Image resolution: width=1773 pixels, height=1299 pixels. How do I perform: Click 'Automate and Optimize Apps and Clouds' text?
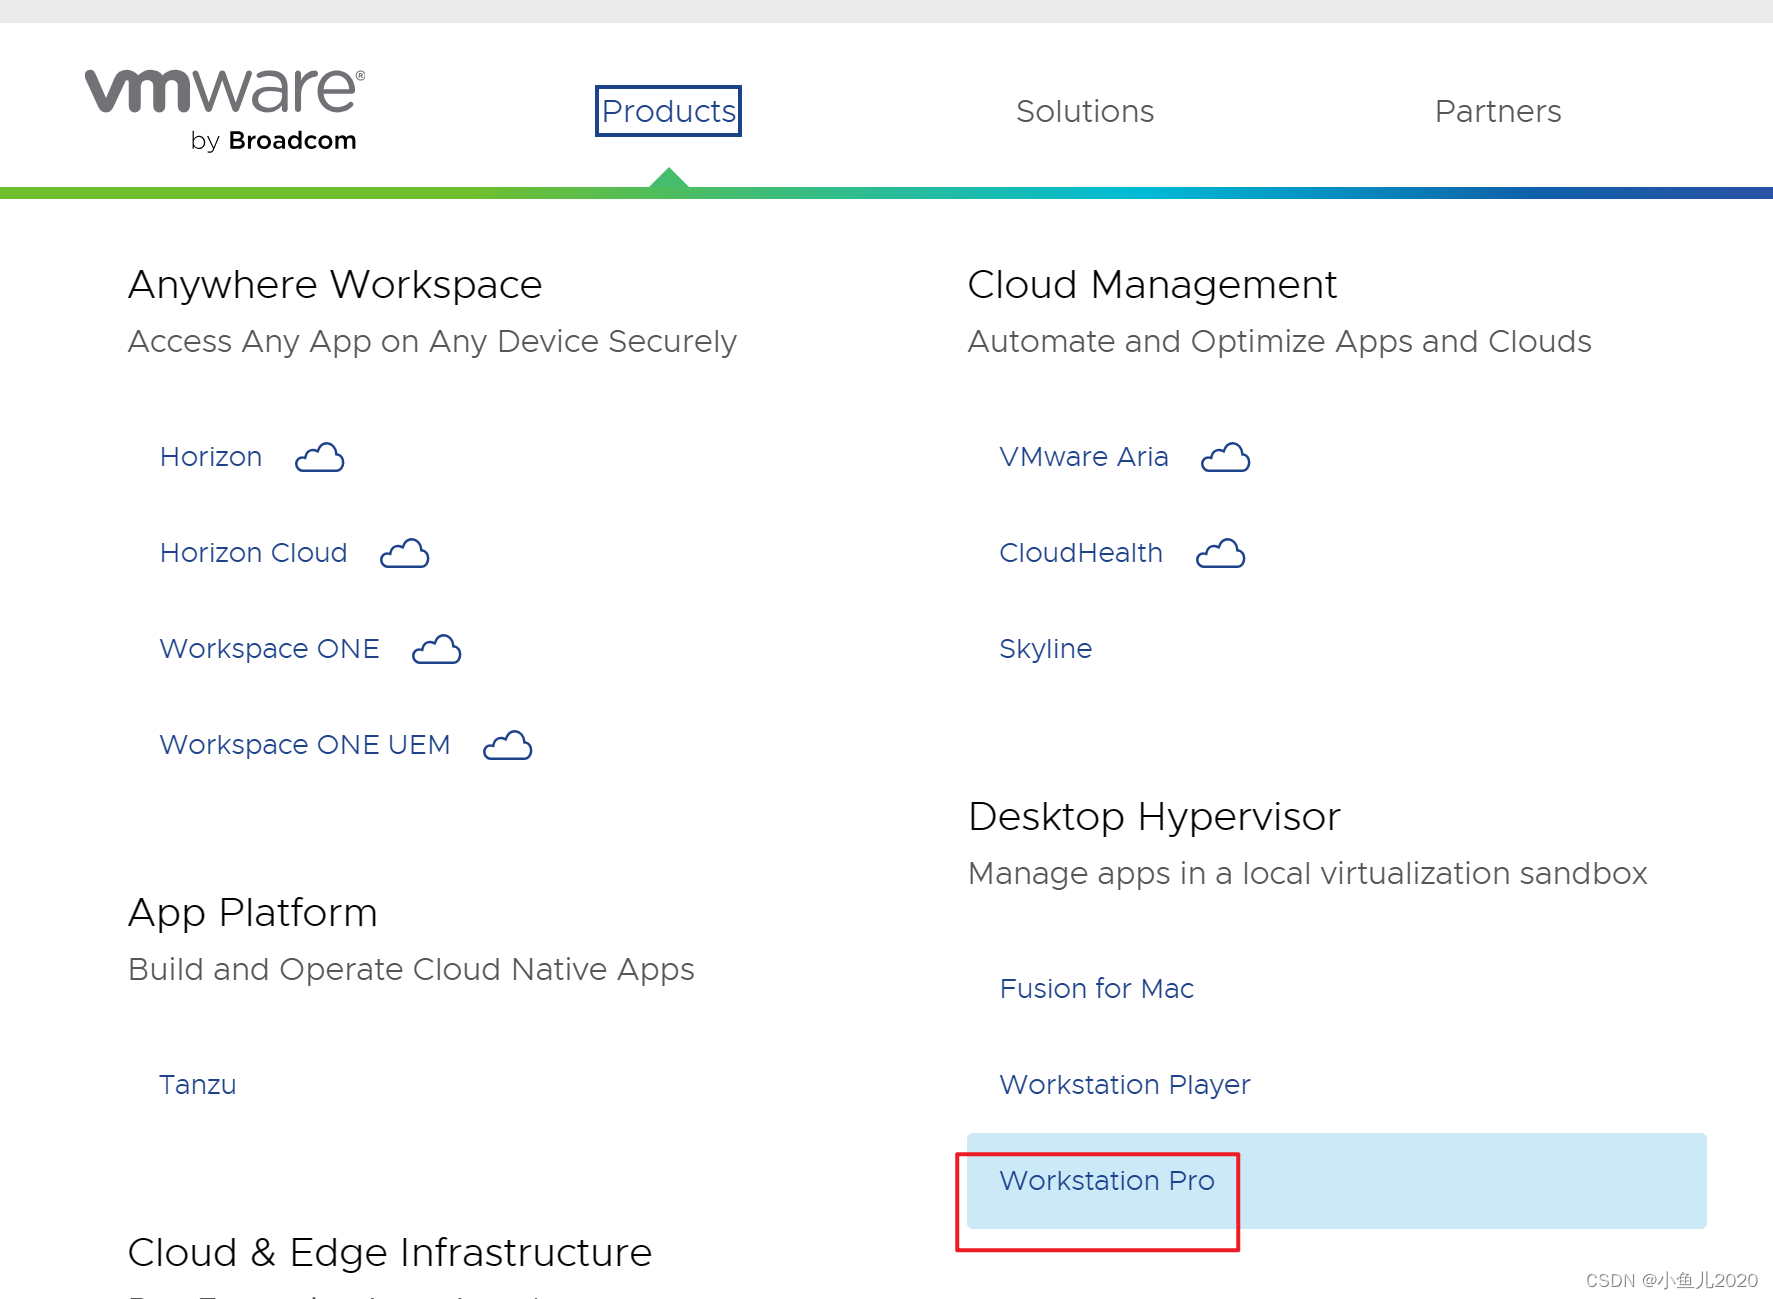pos(1280,342)
